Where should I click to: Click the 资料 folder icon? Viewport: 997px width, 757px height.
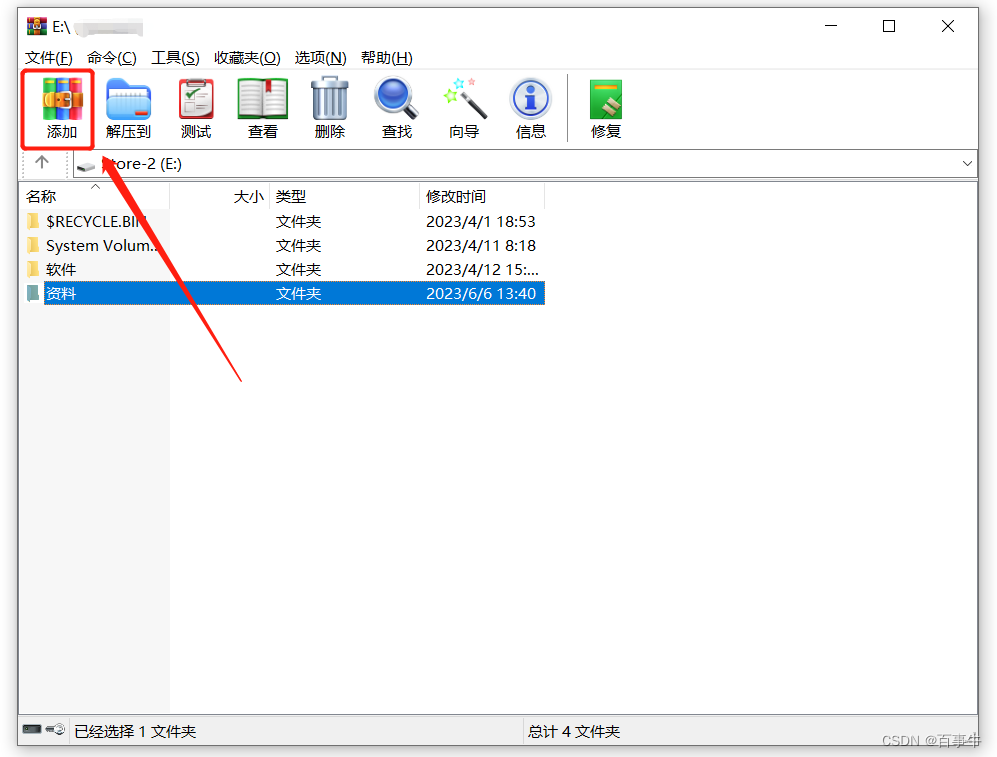33,294
